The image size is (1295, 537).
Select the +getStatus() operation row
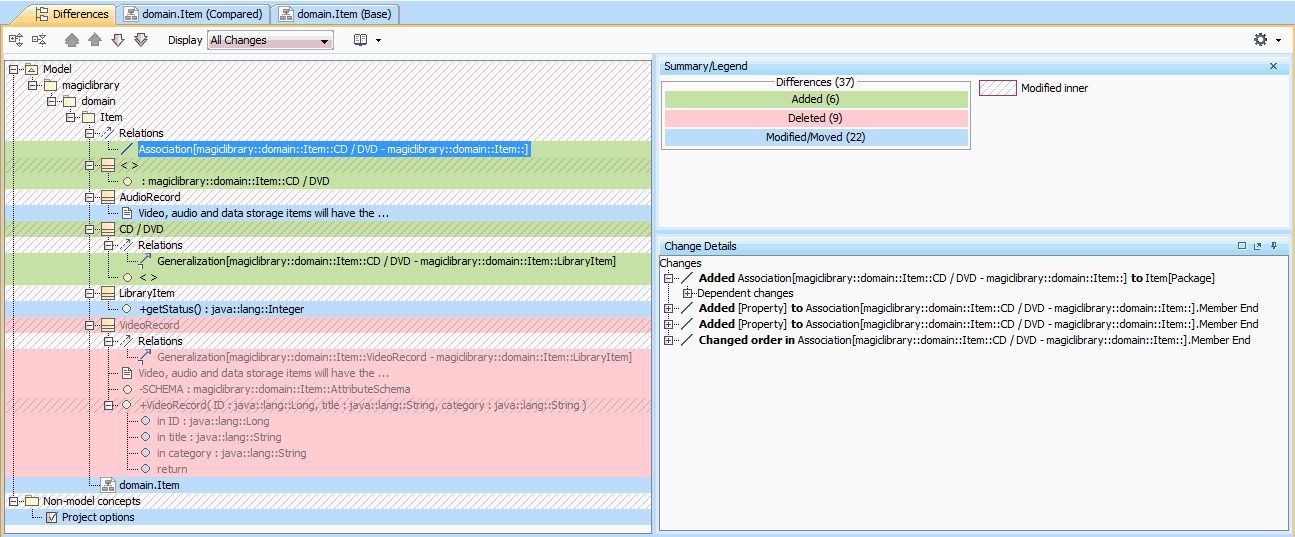[x=221, y=309]
